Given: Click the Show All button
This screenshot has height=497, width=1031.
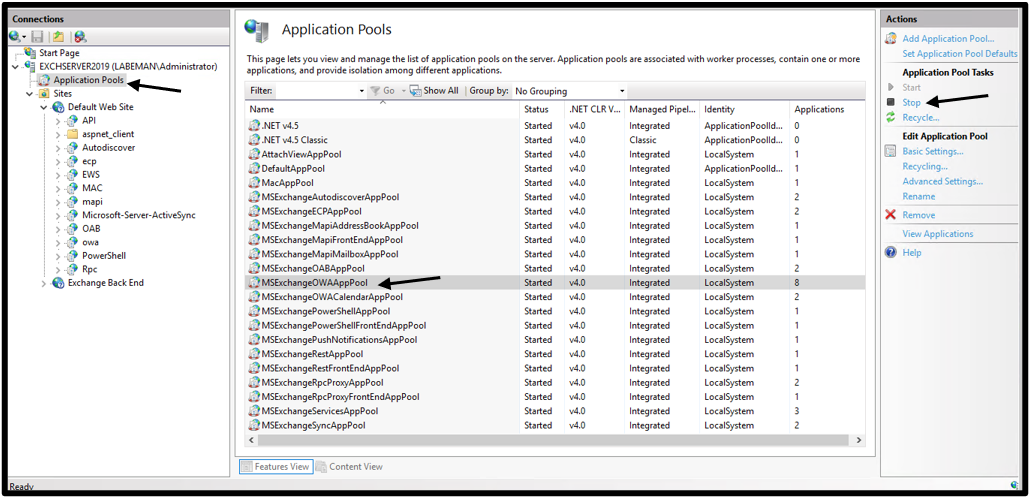Looking at the screenshot, I should [434, 91].
